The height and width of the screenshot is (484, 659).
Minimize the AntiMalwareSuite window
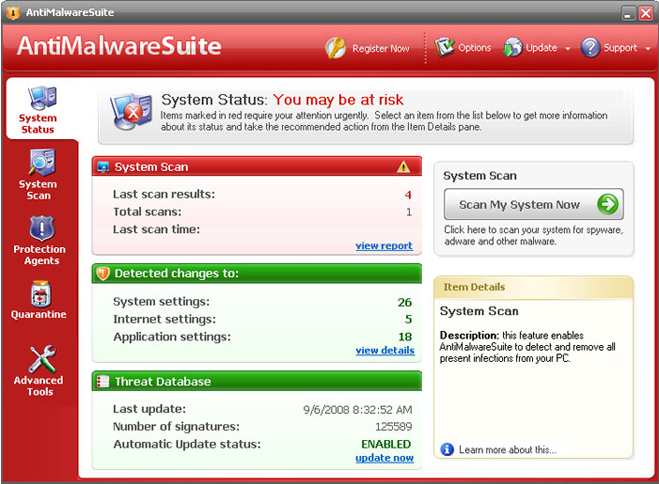coord(628,13)
